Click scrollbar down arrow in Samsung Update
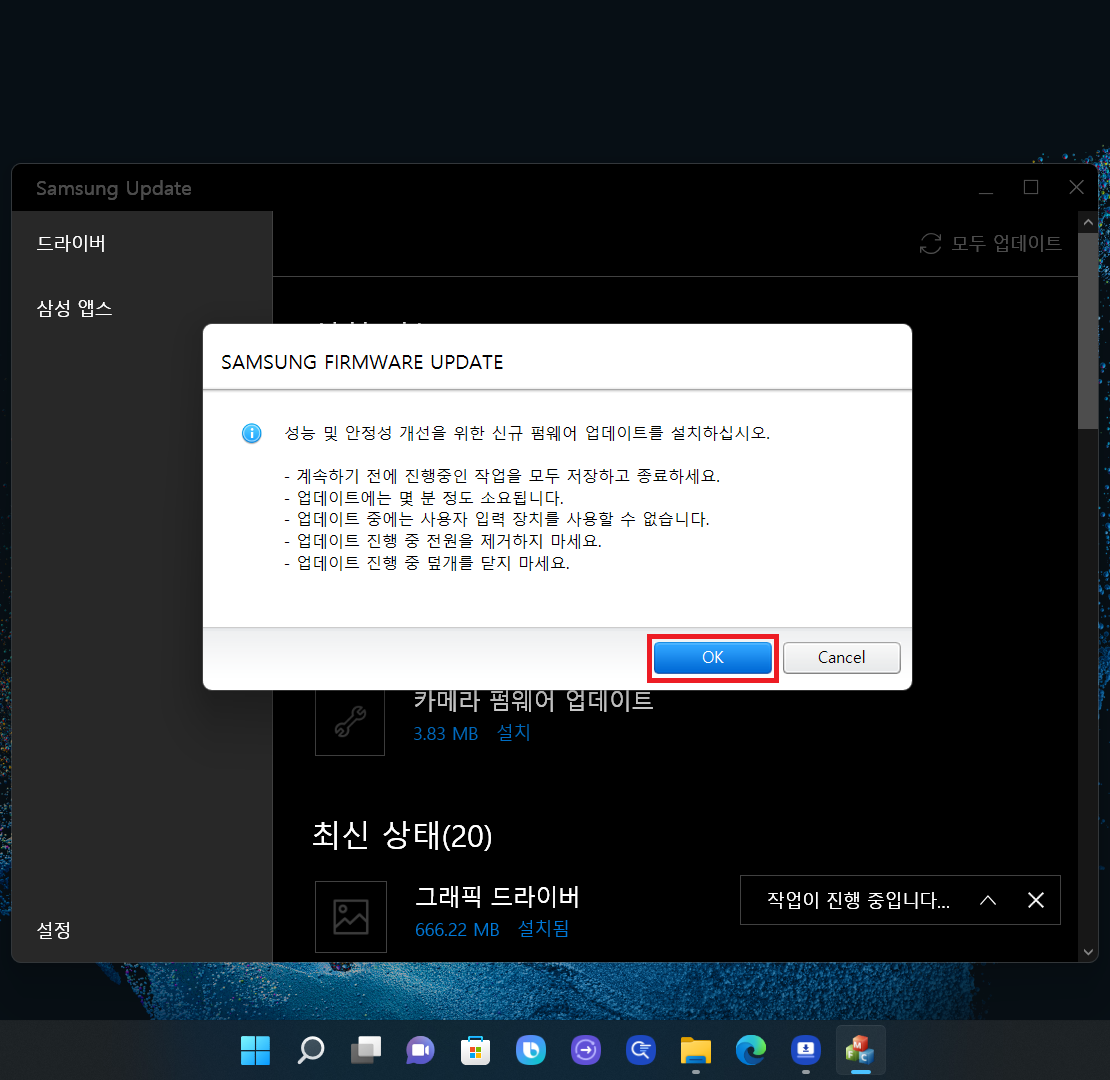 pyautogui.click(x=1088, y=952)
